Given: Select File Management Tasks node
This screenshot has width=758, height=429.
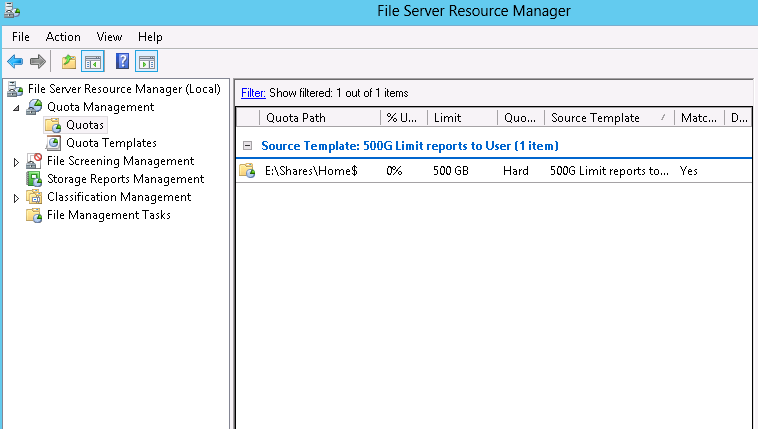Looking at the screenshot, I should tap(108, 215).
